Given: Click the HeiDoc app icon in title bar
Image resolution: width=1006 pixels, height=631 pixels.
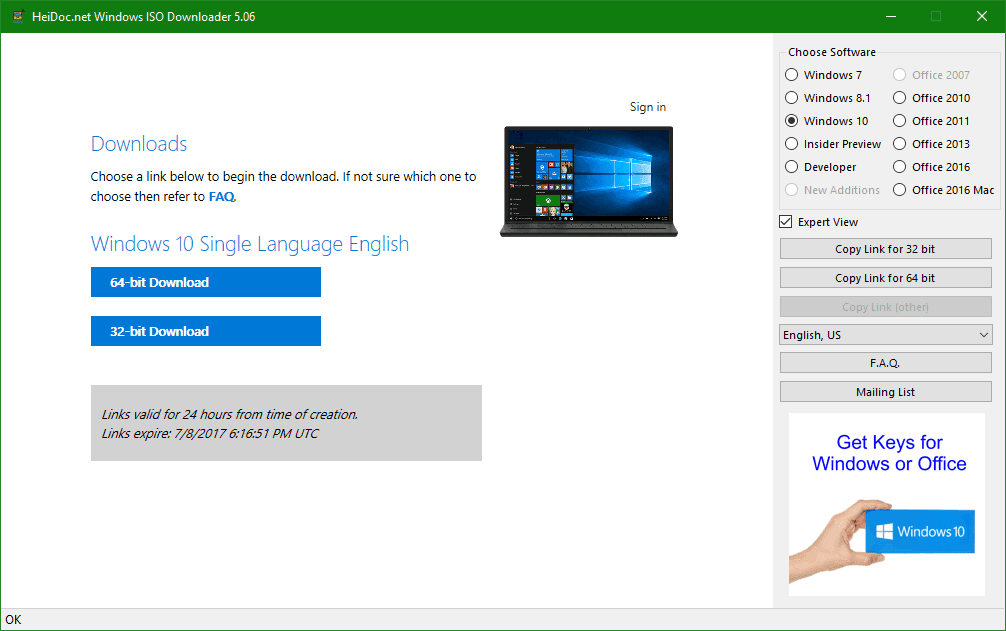Looking at the screenshot, I should (18, 16).
